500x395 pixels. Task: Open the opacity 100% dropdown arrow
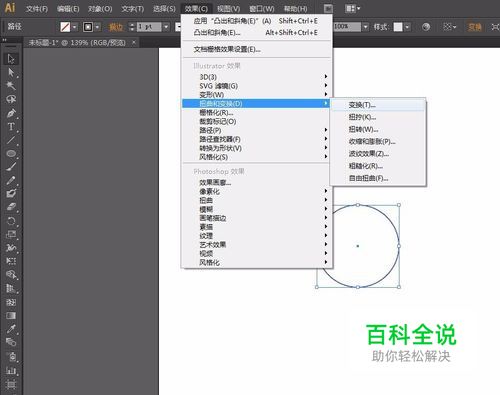[366, 27]
